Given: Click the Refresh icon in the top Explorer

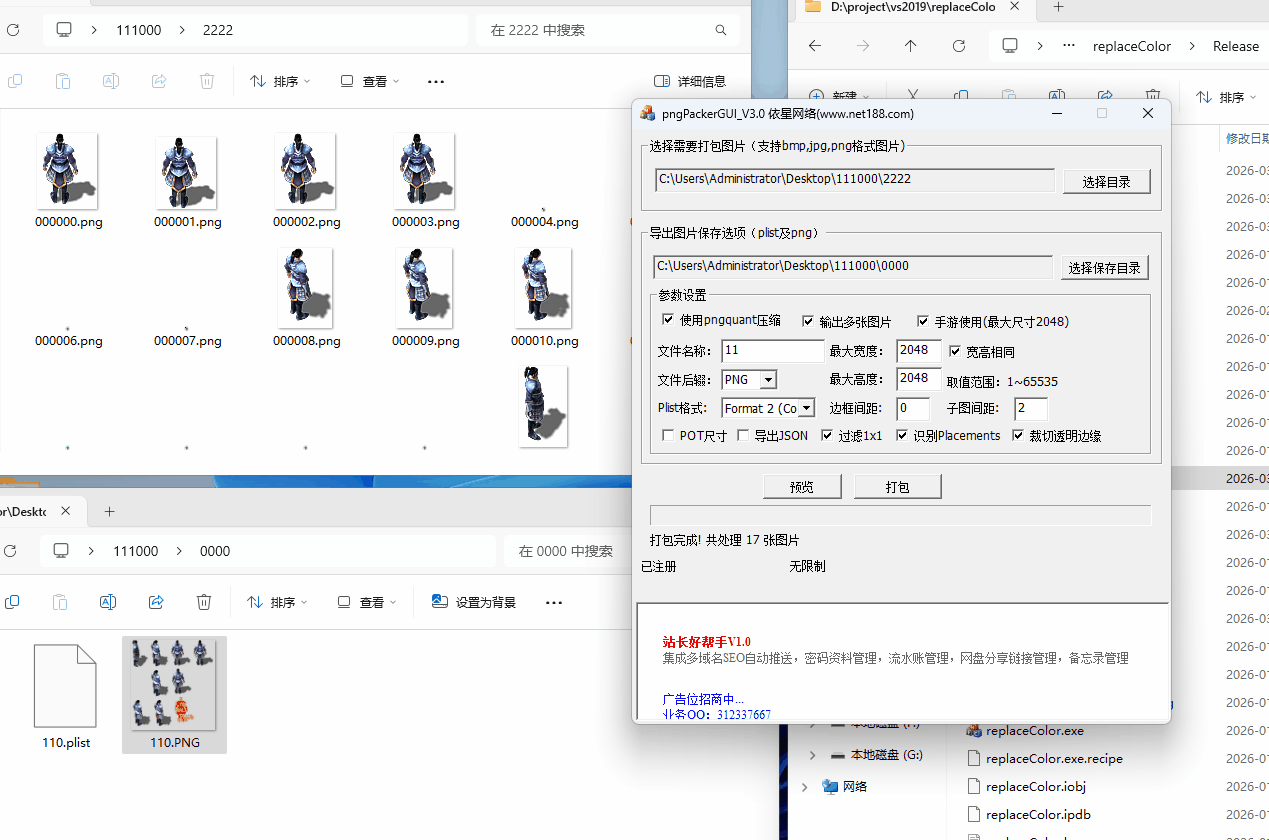Looking at the screenshot, I should (x=13, y=30).
